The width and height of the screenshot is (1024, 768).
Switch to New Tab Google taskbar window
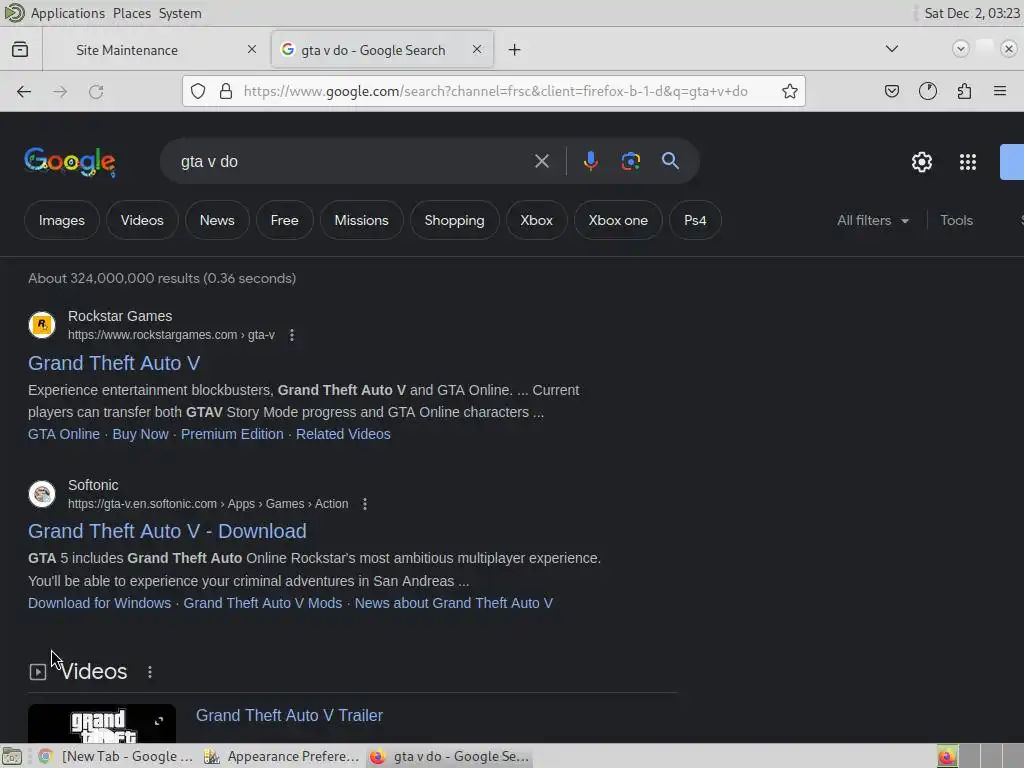(116, 756)
